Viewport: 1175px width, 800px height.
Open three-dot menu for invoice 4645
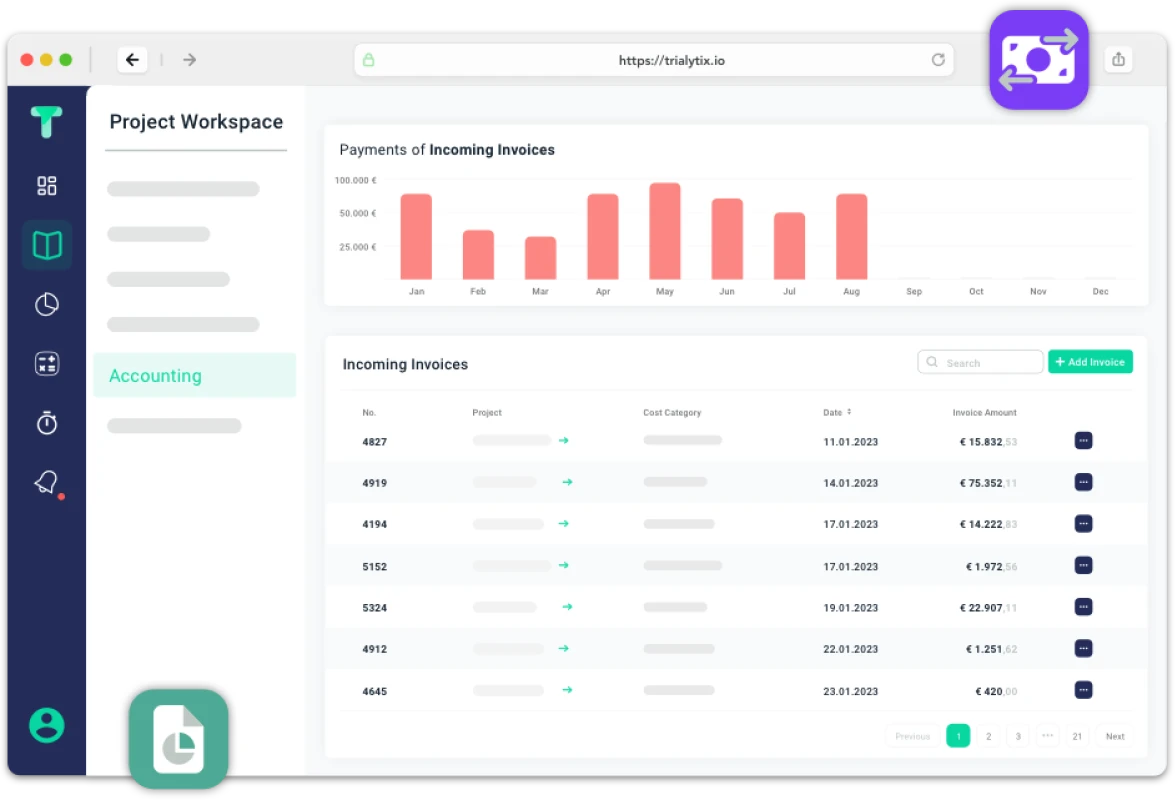[1083, 690]
